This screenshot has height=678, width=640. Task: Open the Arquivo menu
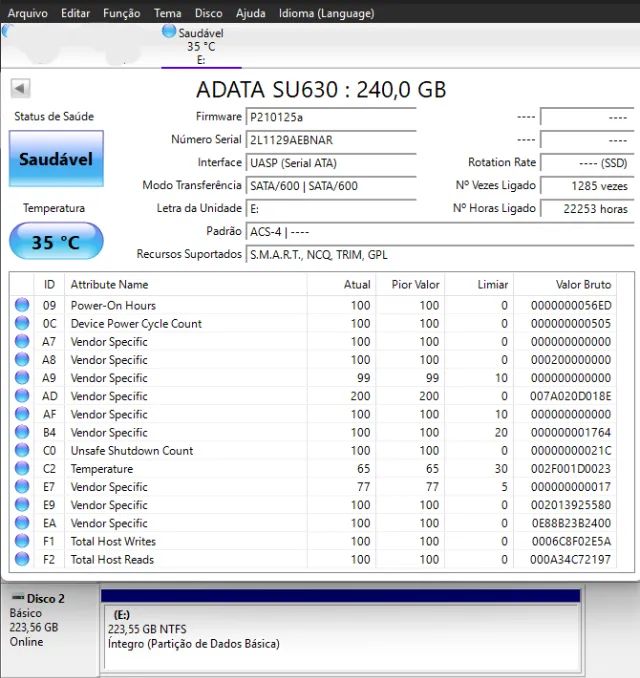point(28,13)
